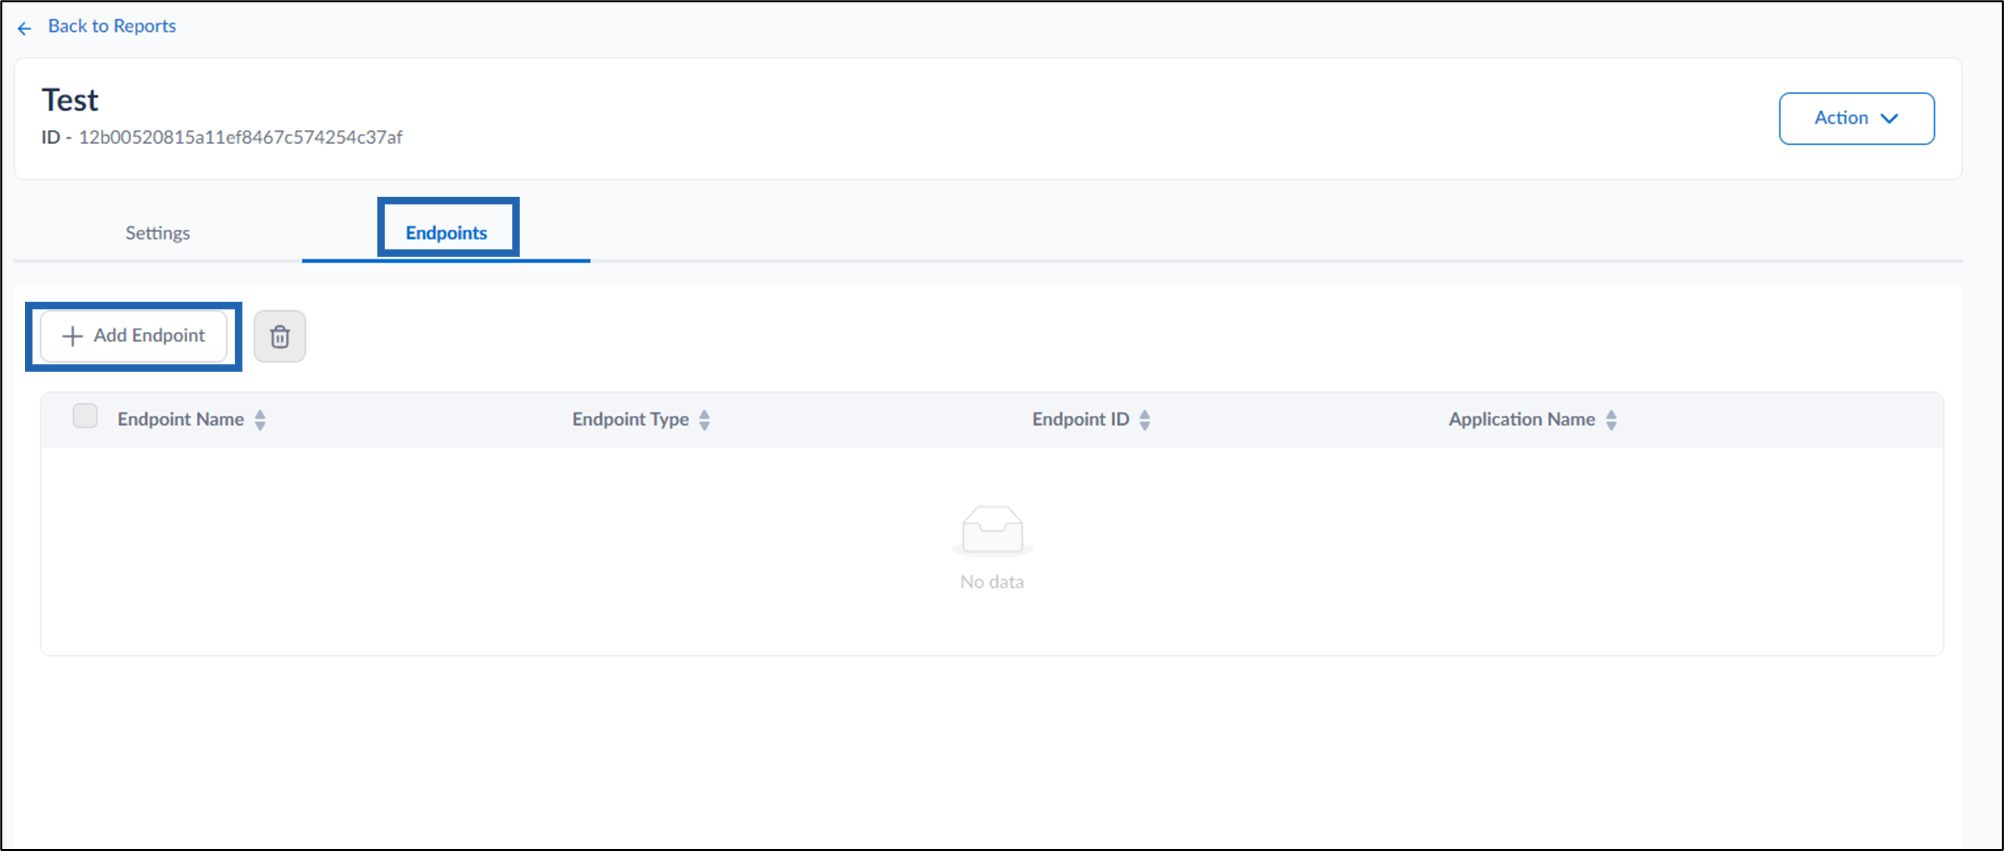This screenshot has height=851, width=2004.
Task: Switch to the Settings tab
Action: pyautogui.click(x=158, y=233)
